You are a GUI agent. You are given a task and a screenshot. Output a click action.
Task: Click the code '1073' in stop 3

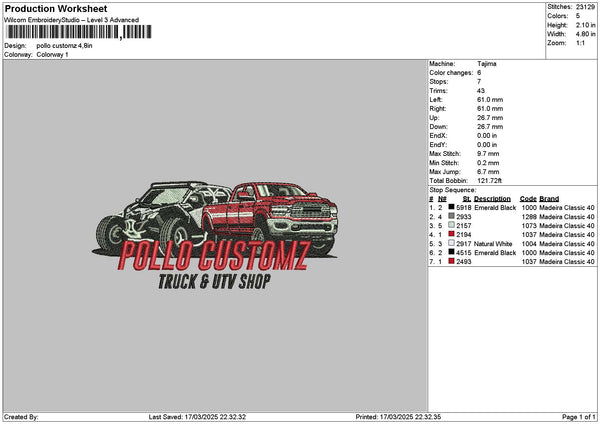tap(529, 226)
